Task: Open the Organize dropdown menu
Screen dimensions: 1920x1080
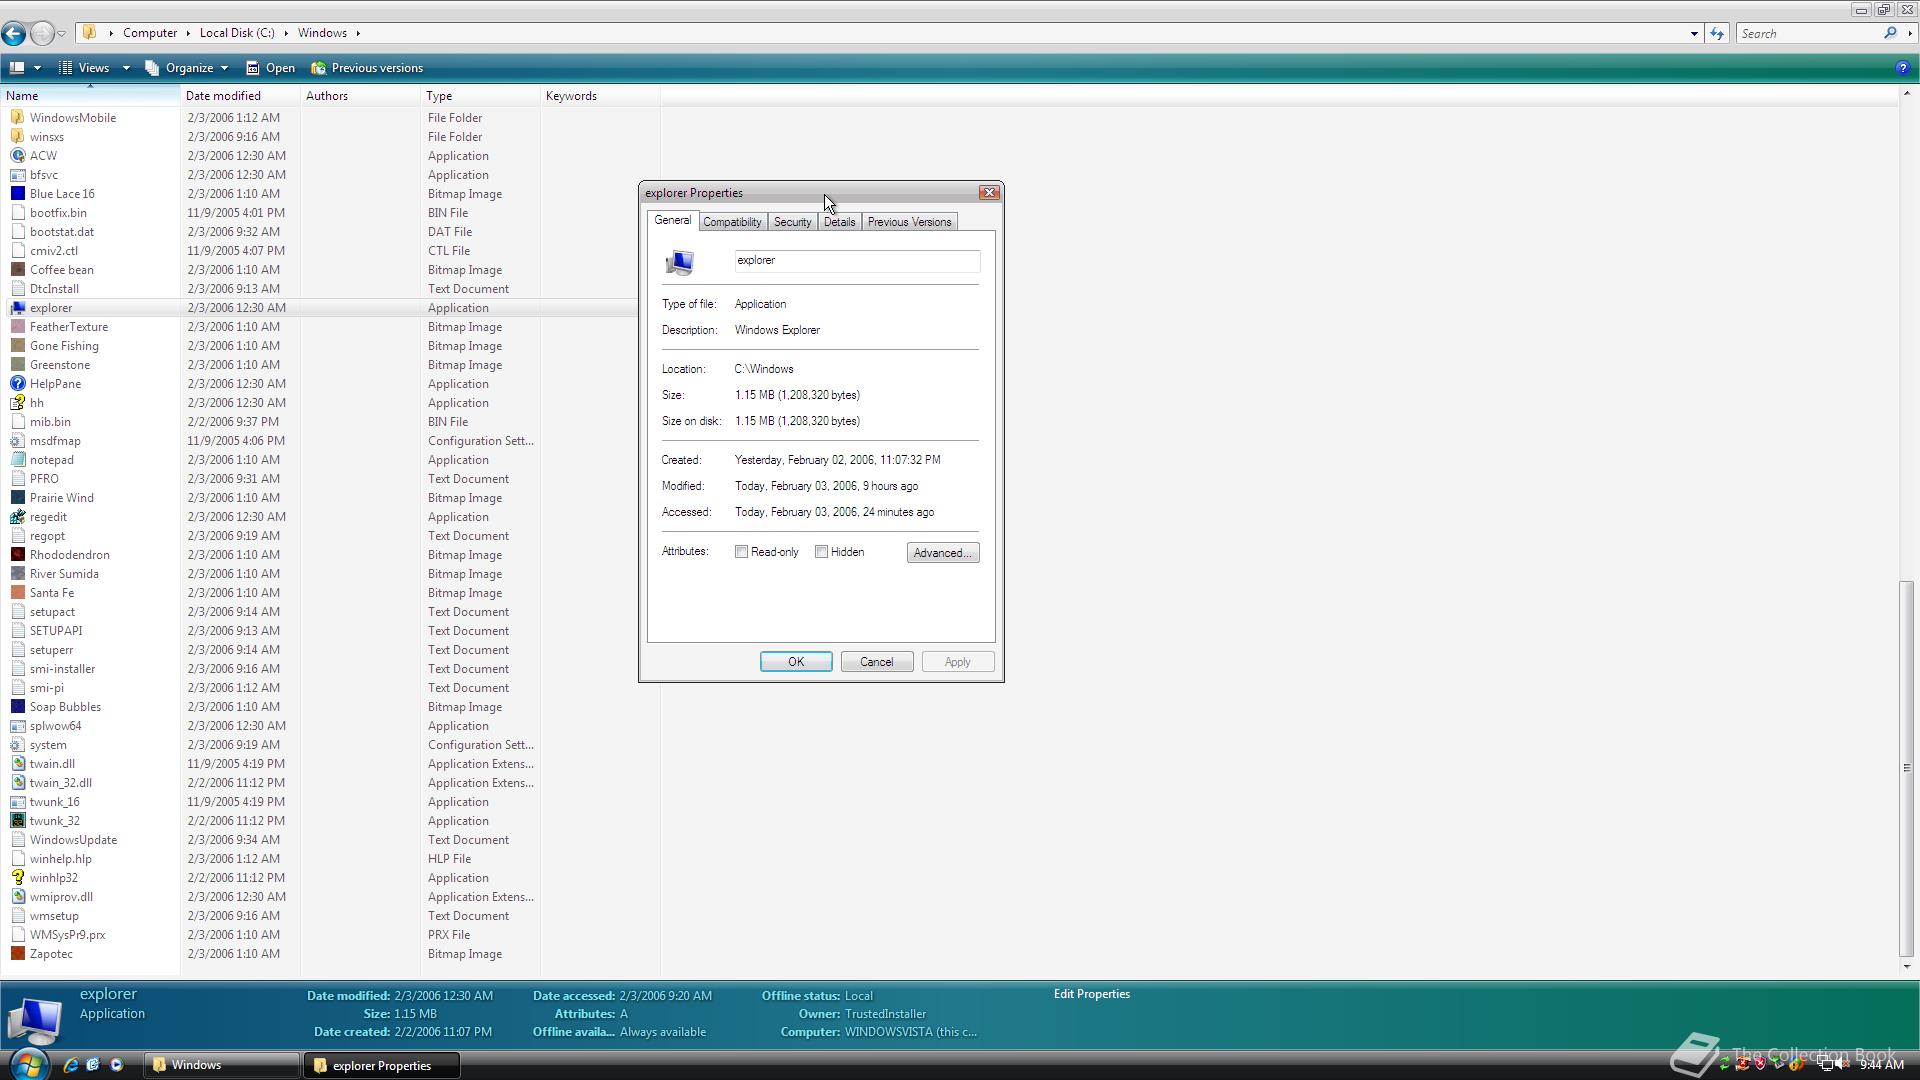Action: pyautogui.click(x=189, y=68)
